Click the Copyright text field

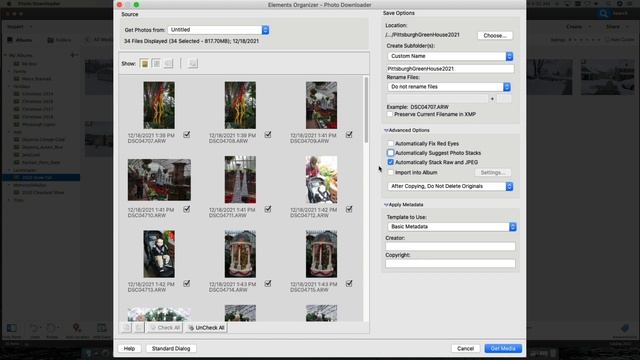pyautogui.click(x=450, y=264)
